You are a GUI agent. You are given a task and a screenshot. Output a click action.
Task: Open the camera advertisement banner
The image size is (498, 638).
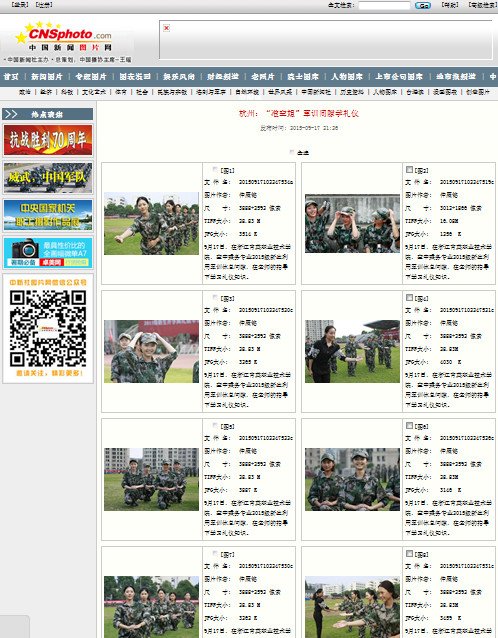[48, 253]
